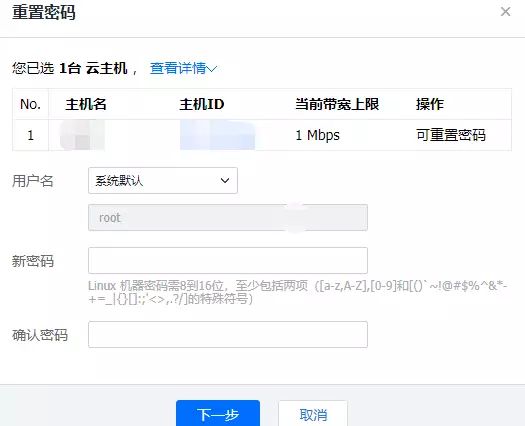525x426 pixels.
Task: Click the 当前带宽上限 column header
Action: click(x=337, y=104)
